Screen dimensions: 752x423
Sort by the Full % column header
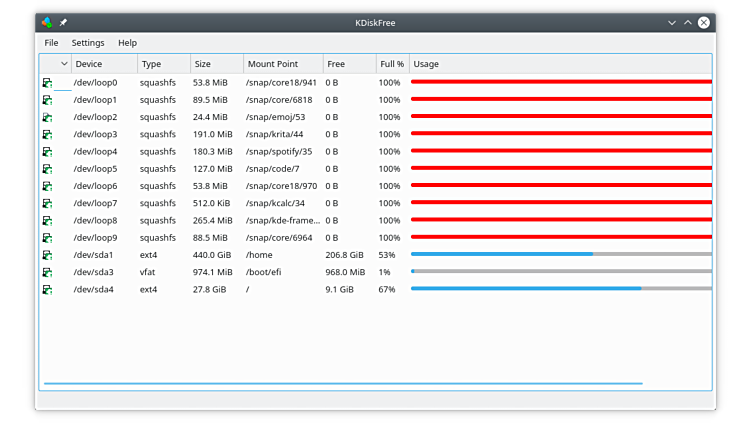[392, 64]
